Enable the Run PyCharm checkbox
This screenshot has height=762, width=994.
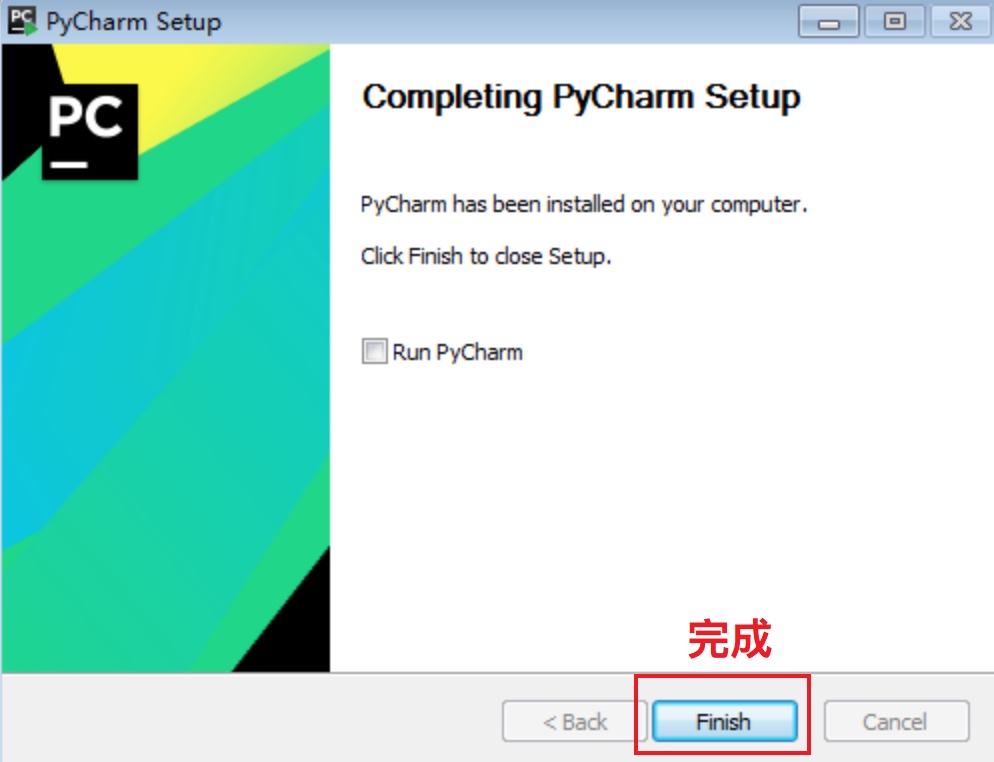click(374, 351)
